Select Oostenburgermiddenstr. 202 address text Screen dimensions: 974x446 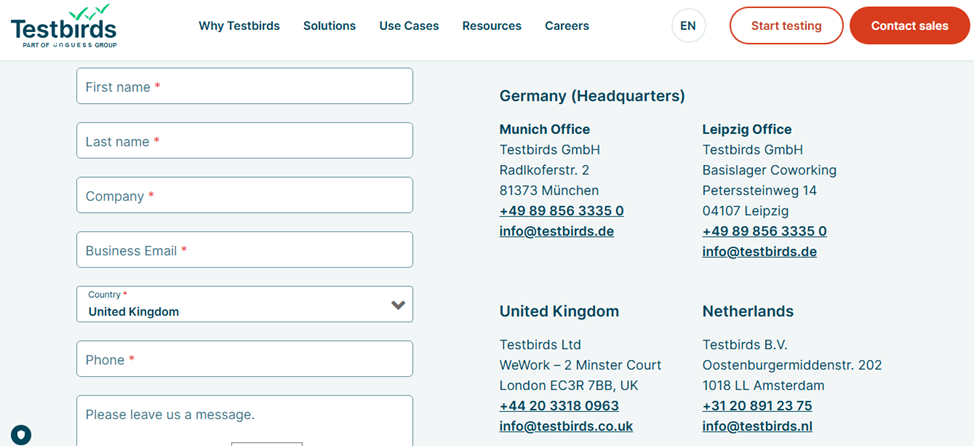tap(792, 365)
